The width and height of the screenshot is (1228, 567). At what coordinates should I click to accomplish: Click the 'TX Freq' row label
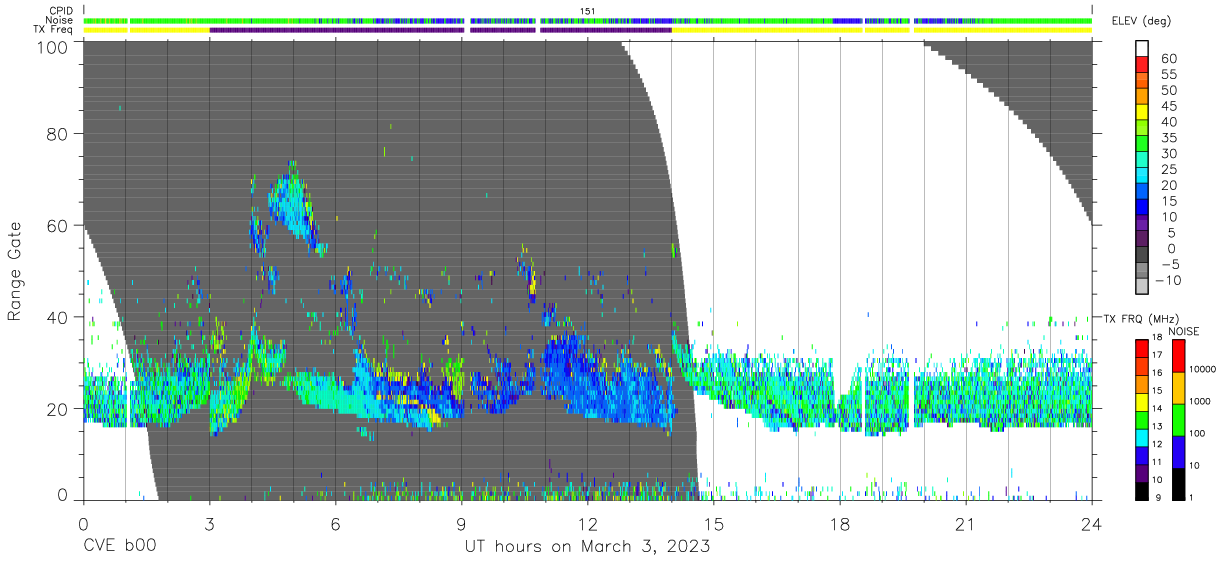(55, 30)
